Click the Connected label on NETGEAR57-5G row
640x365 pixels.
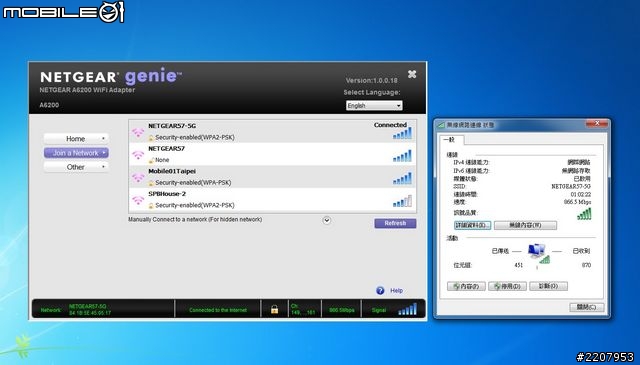[390, 125]
